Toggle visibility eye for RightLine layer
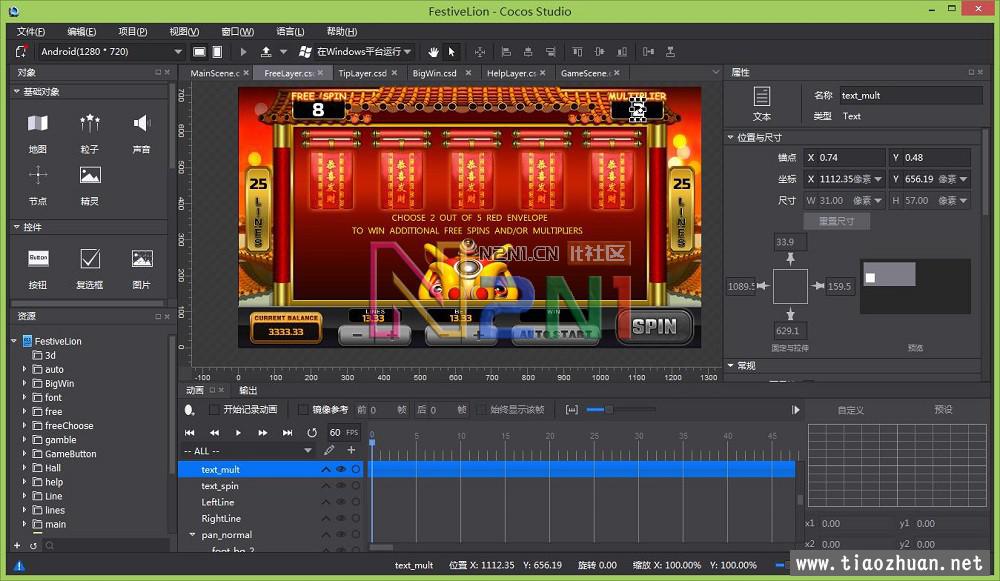 (341, 518)
